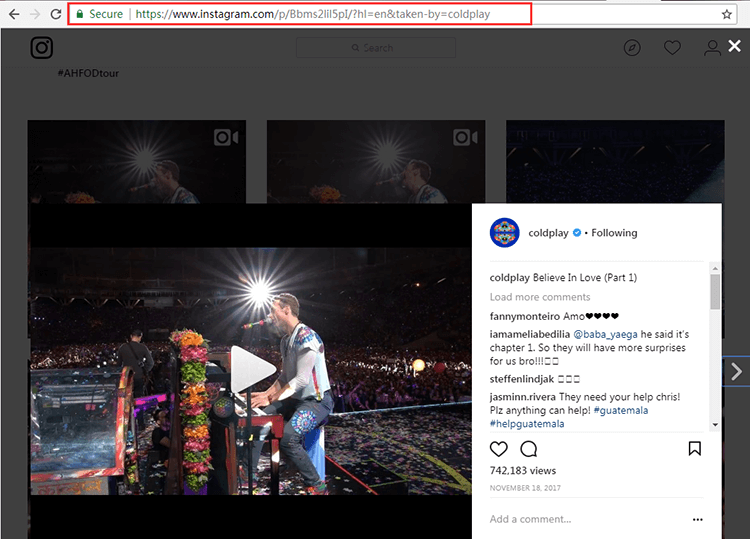Click the Believe In Love (Part 1) caption
Image resolution: width=750 pixels, height=539 pixels.
(x=585, y=277)
